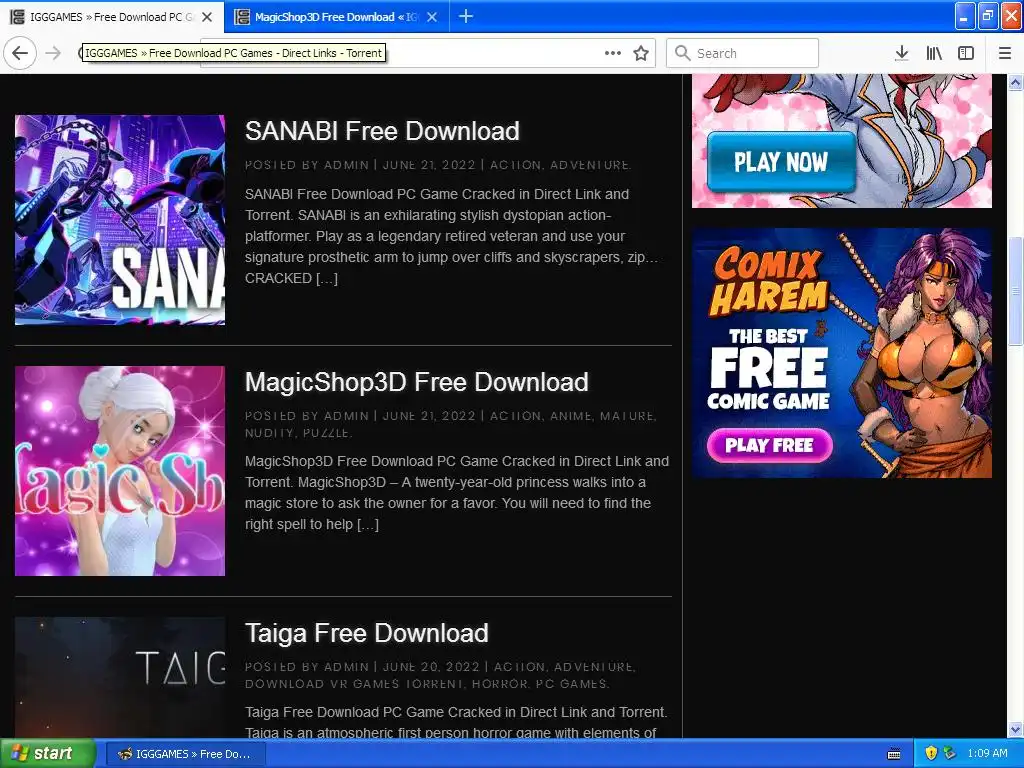Open page actions three-dot menu

pos(612,53)
